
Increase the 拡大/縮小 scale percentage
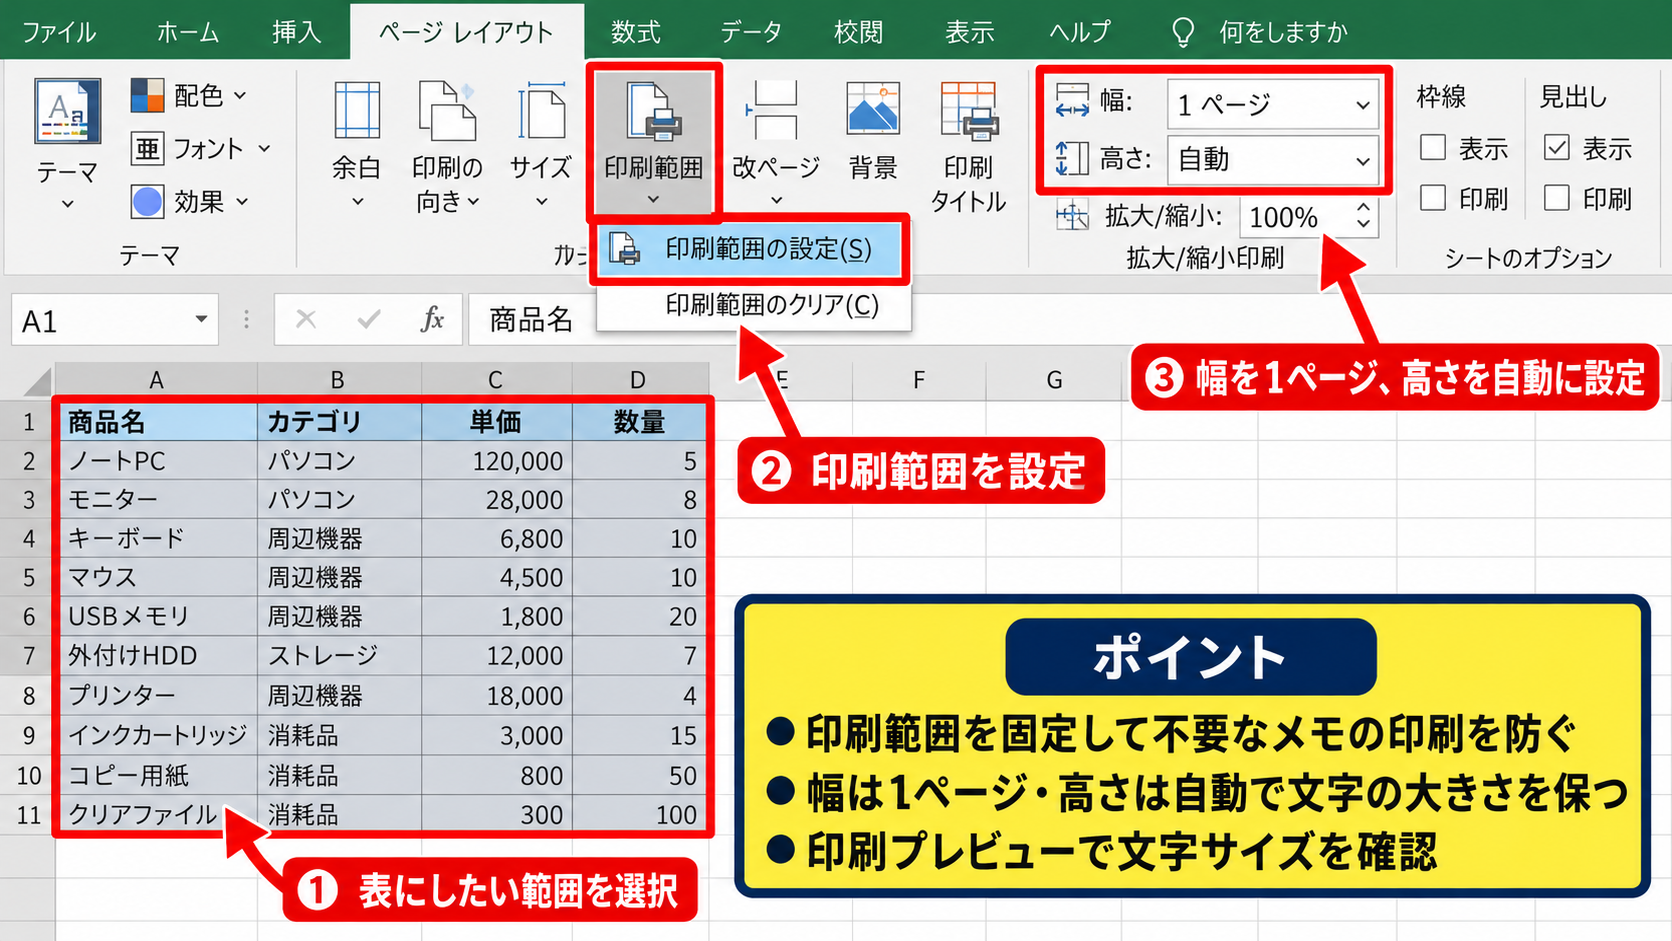[x=1363, y=208]
